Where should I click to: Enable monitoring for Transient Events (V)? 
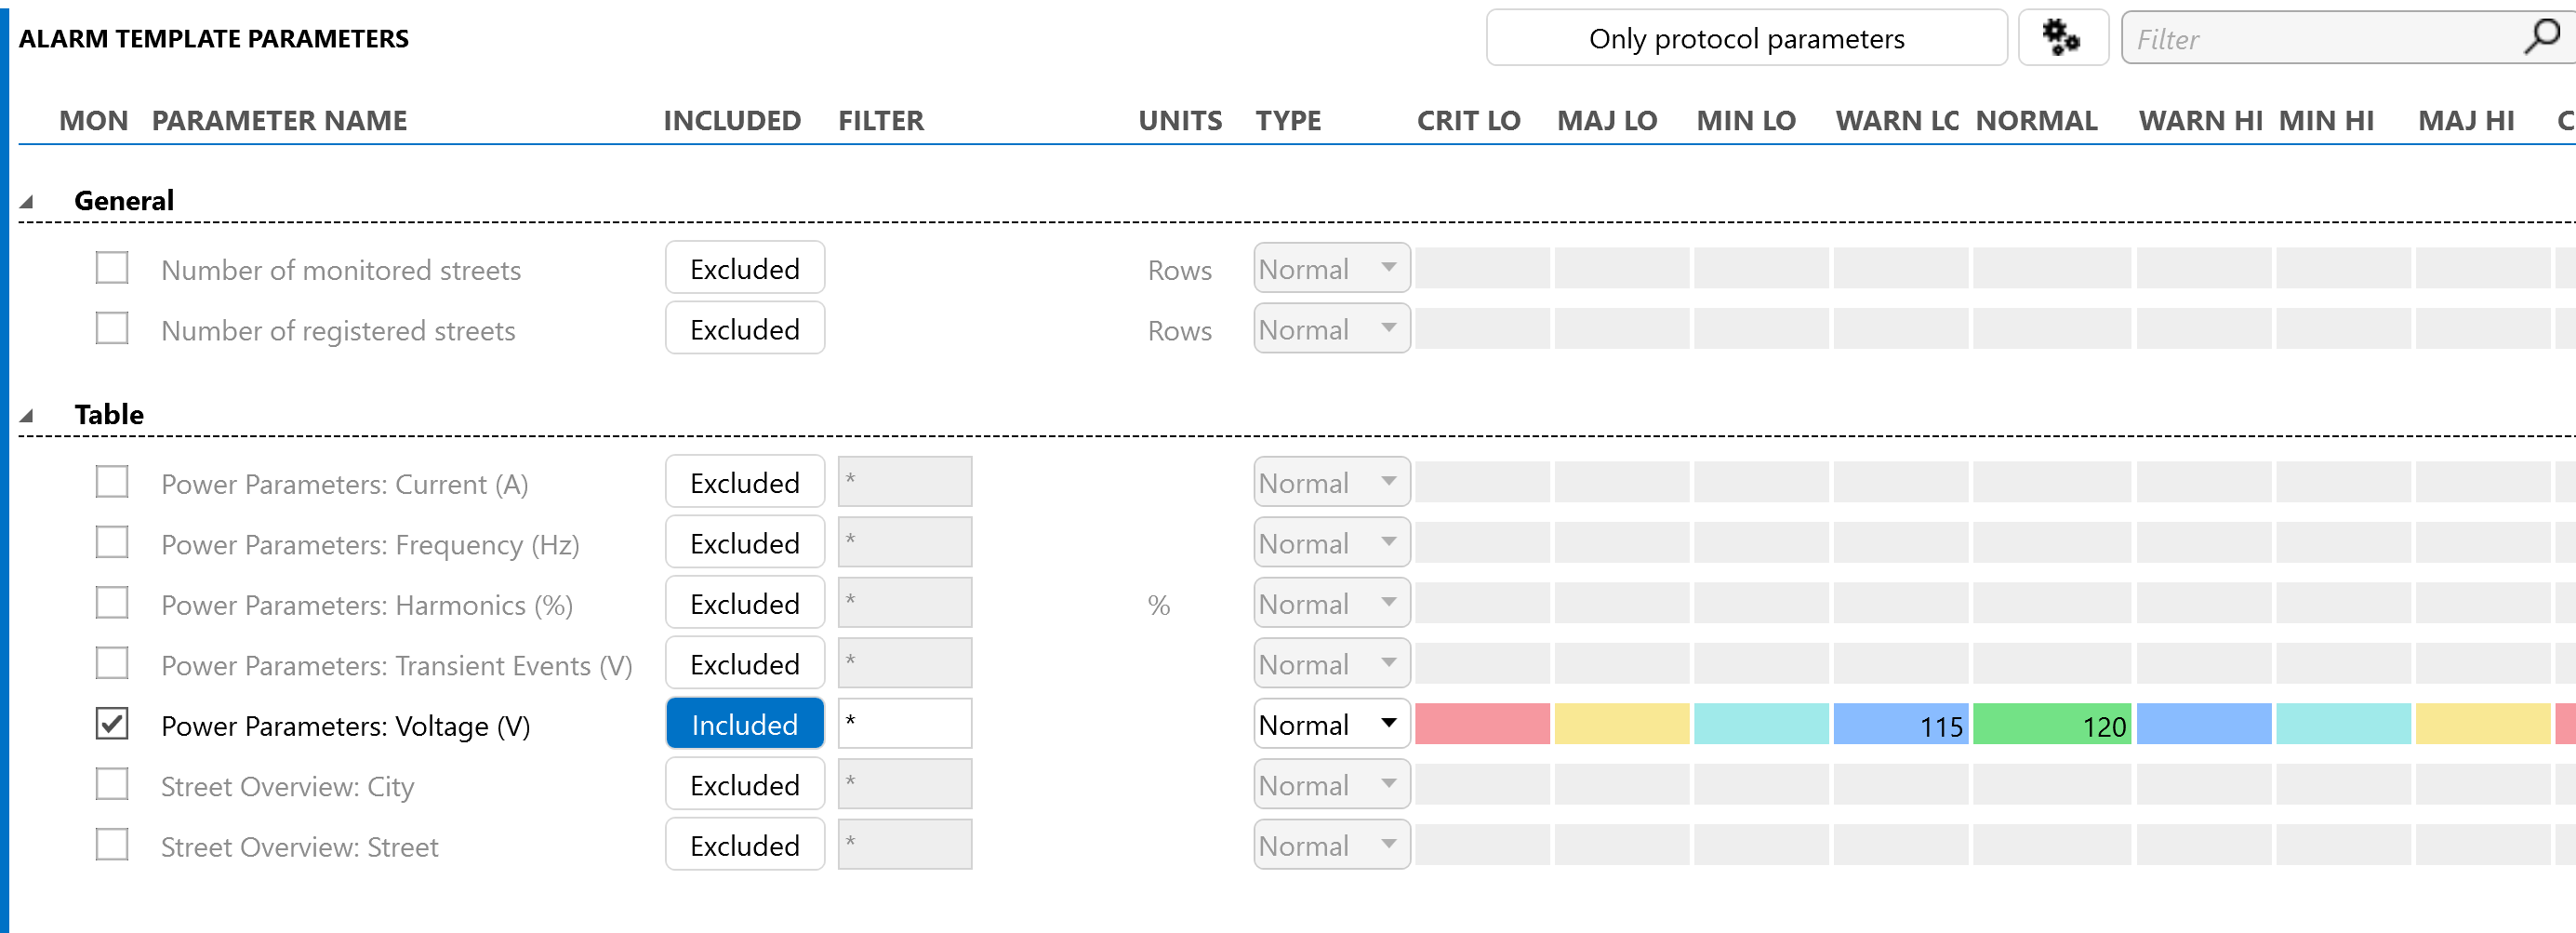[112, 663]
